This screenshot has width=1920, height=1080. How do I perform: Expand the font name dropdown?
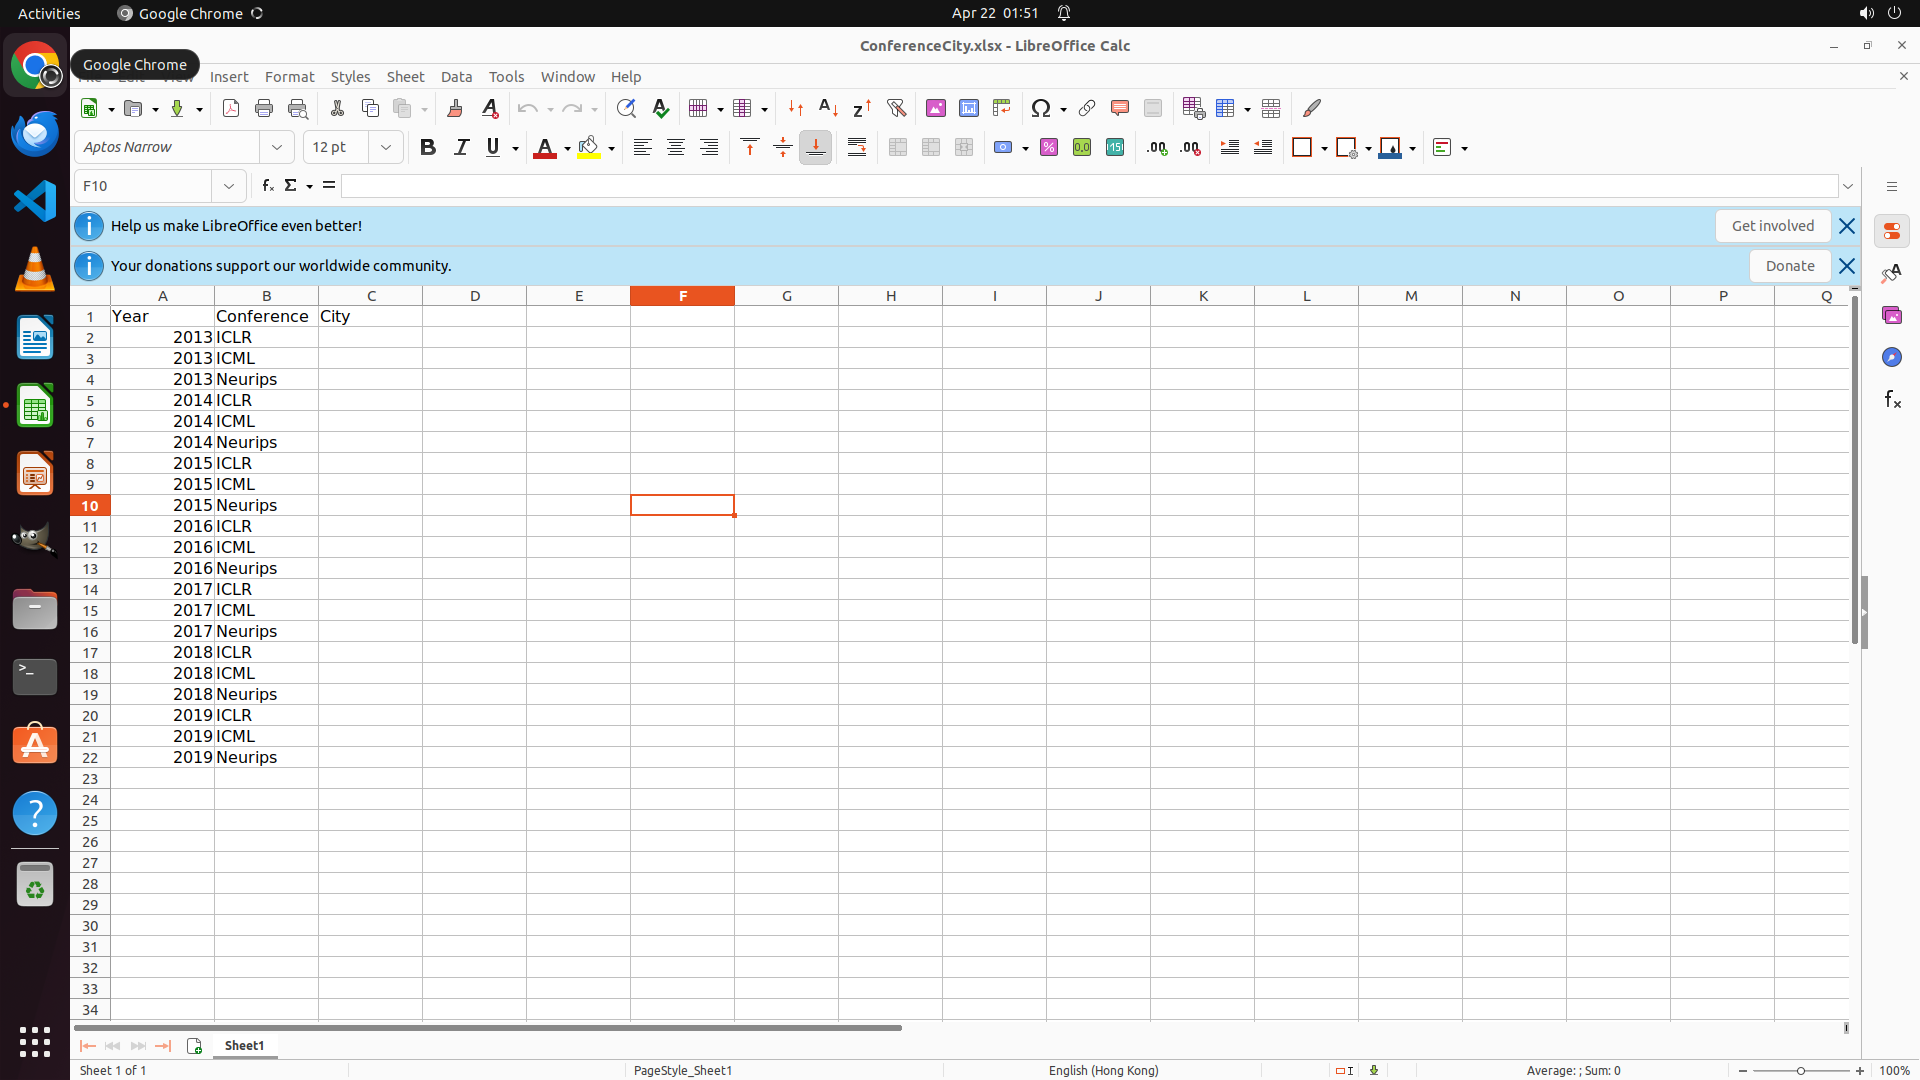(x=277, y=148)
